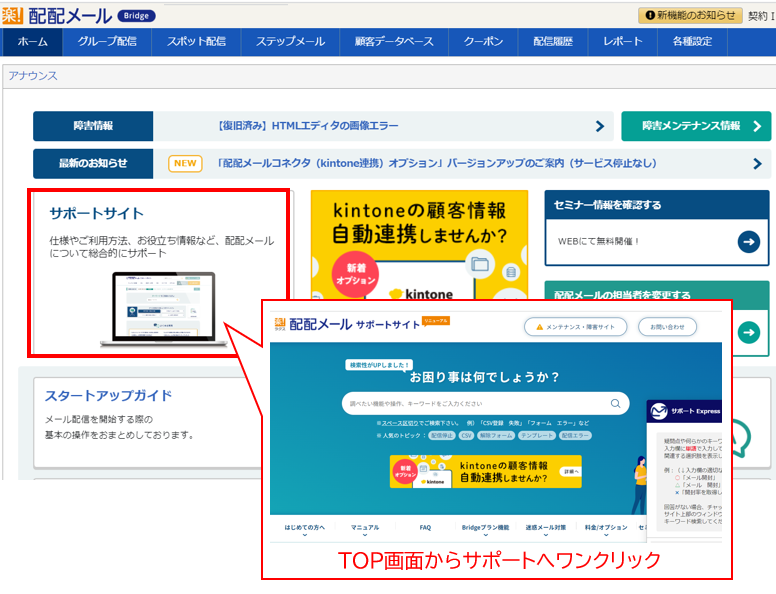Expand the 料金/オプション dropdown

coord(605,528)
